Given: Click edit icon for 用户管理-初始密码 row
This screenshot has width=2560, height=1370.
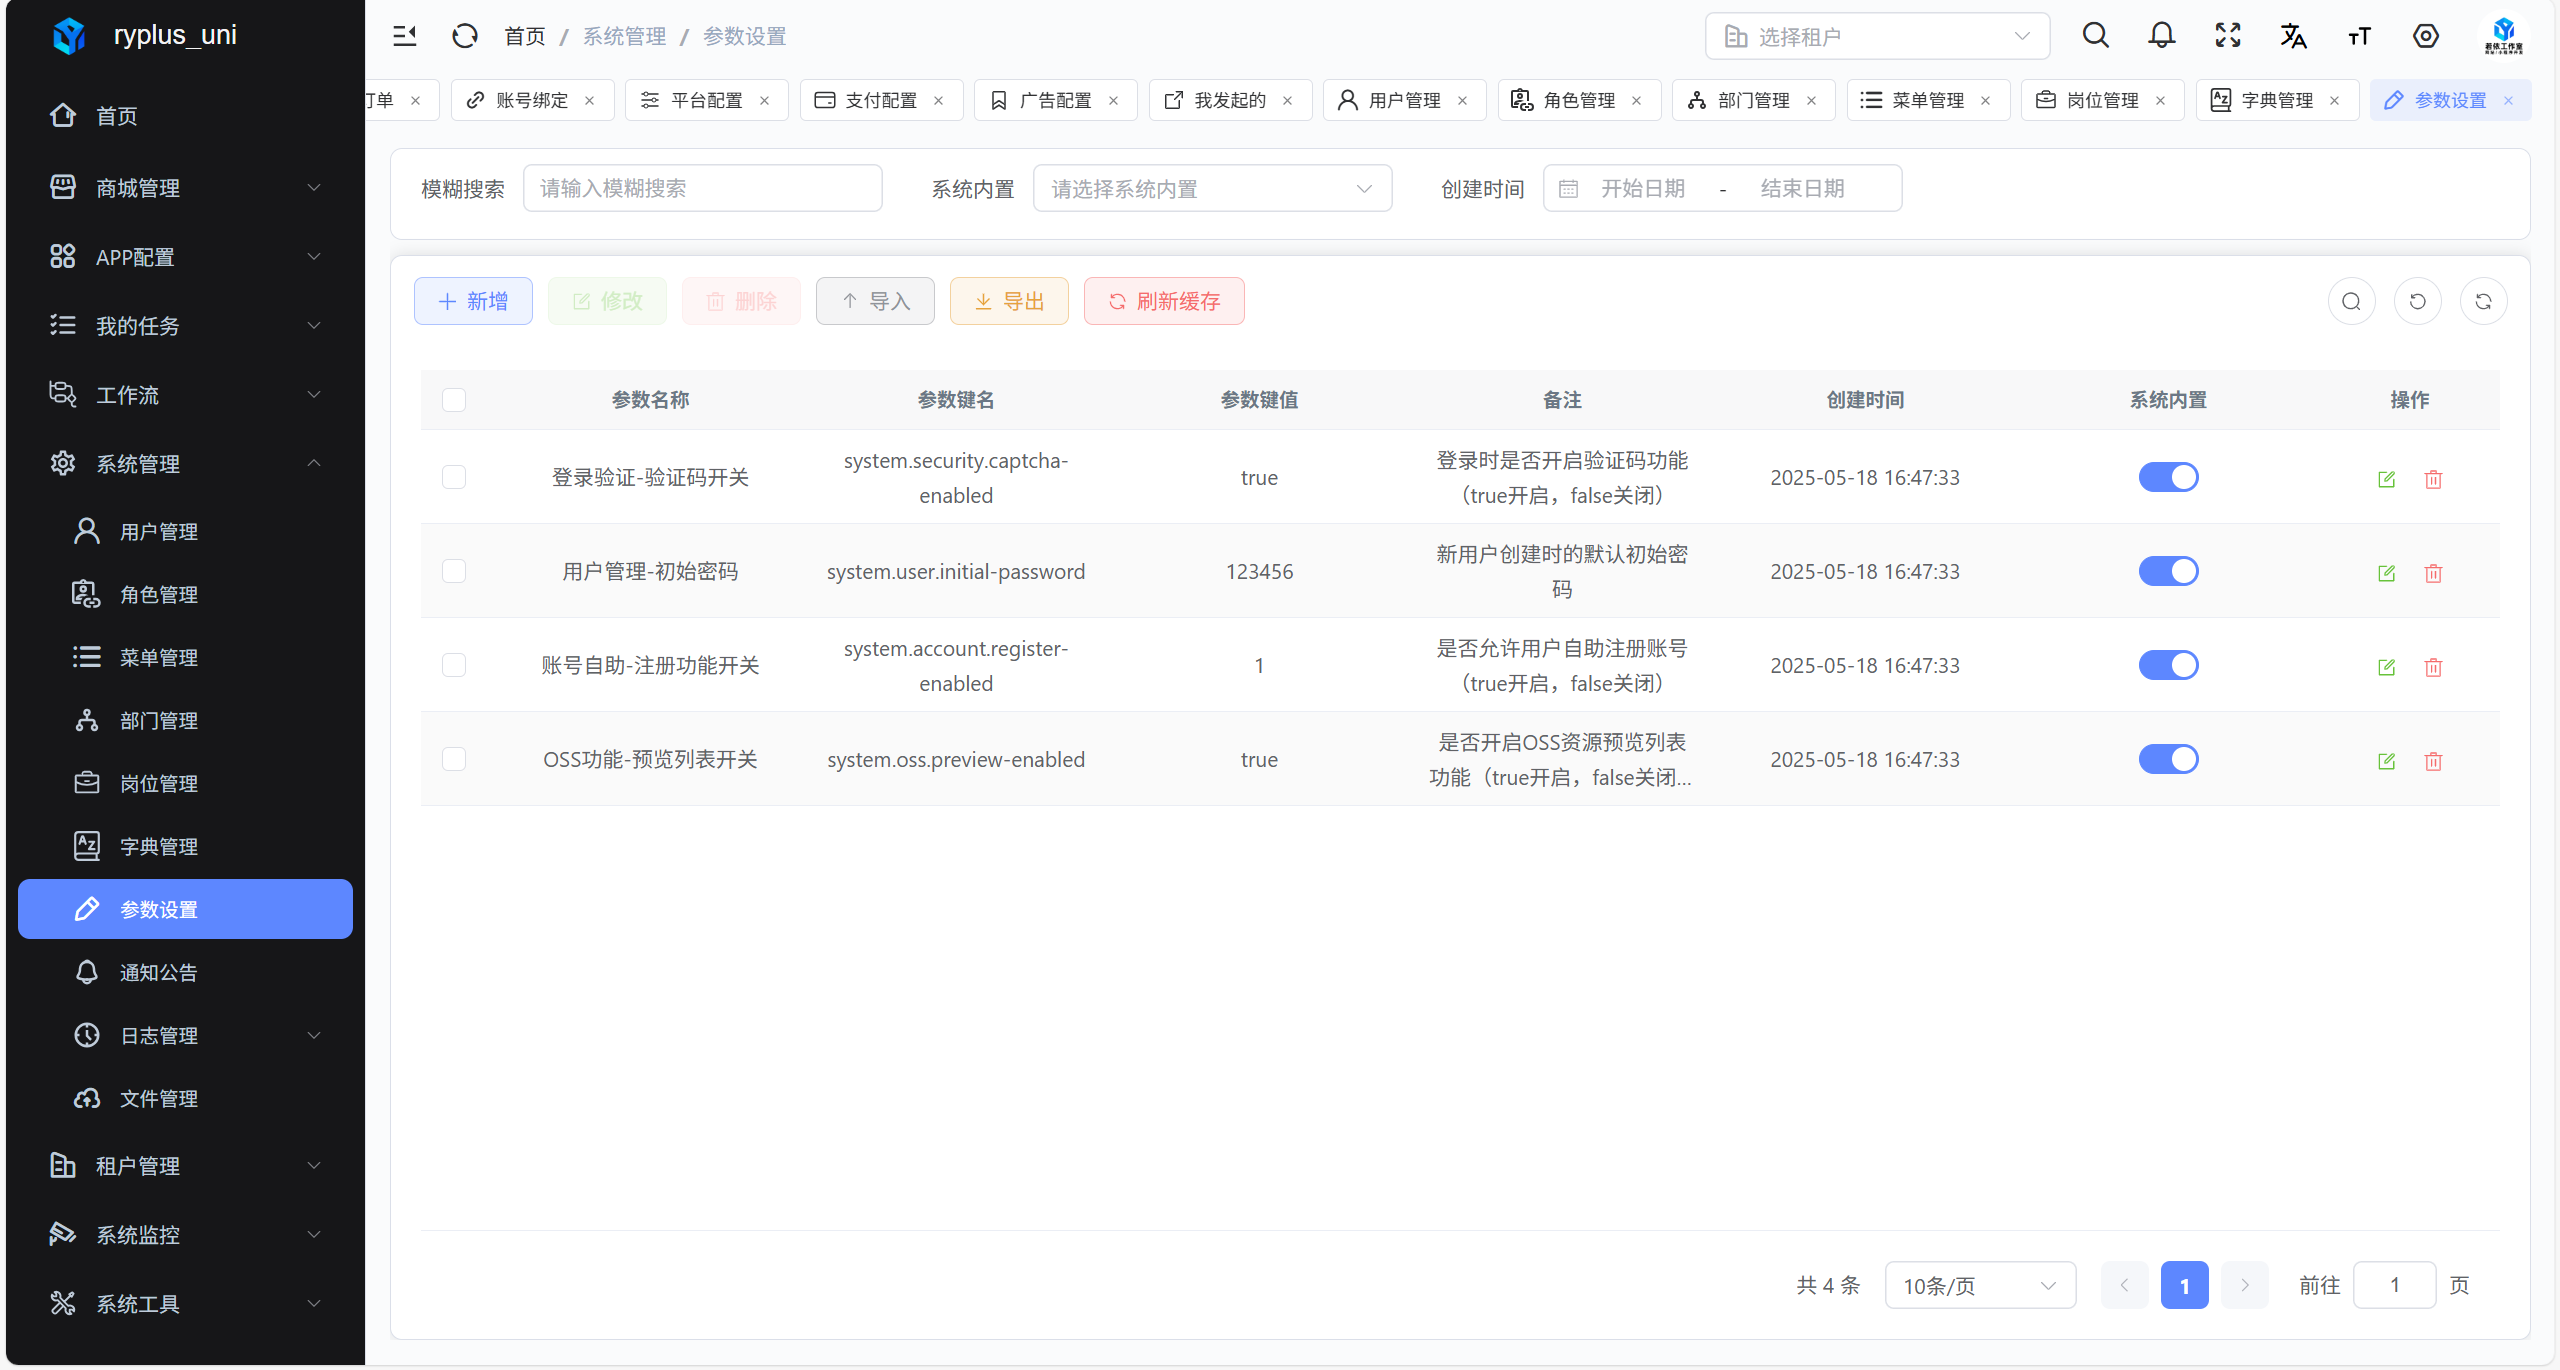Looking at the screenshot, I should [2386, 573].
